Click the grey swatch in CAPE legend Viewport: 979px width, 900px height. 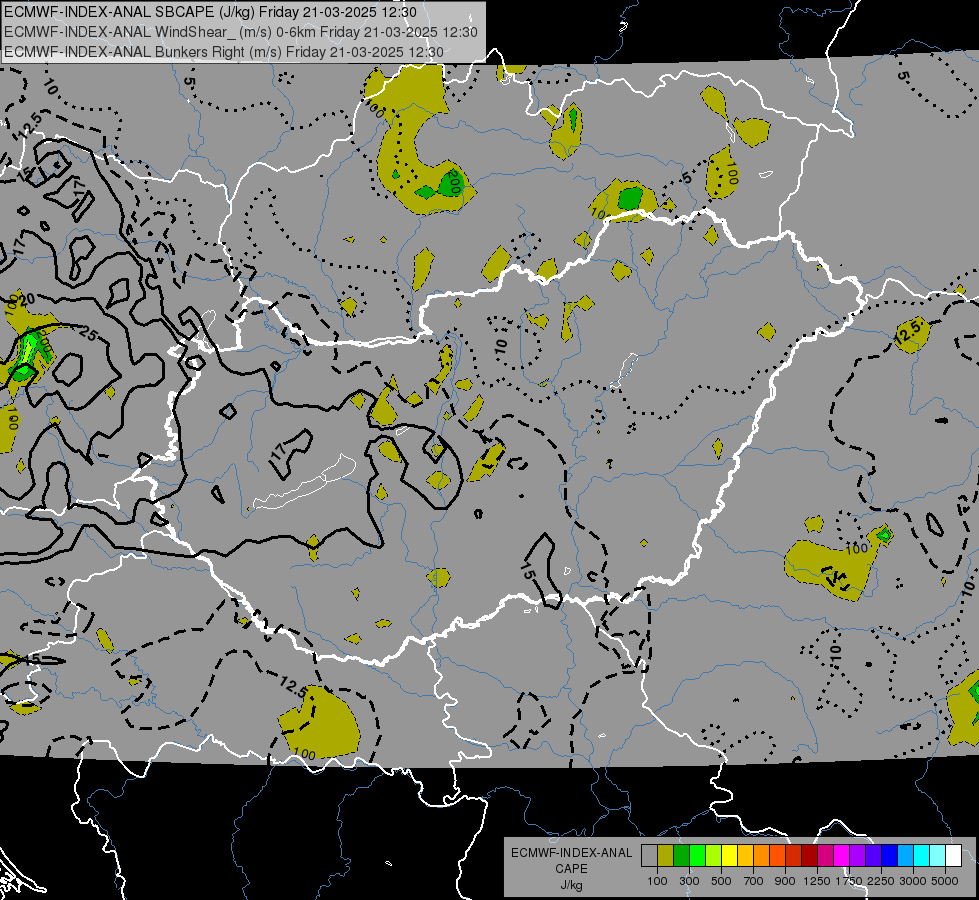point(649,856)
